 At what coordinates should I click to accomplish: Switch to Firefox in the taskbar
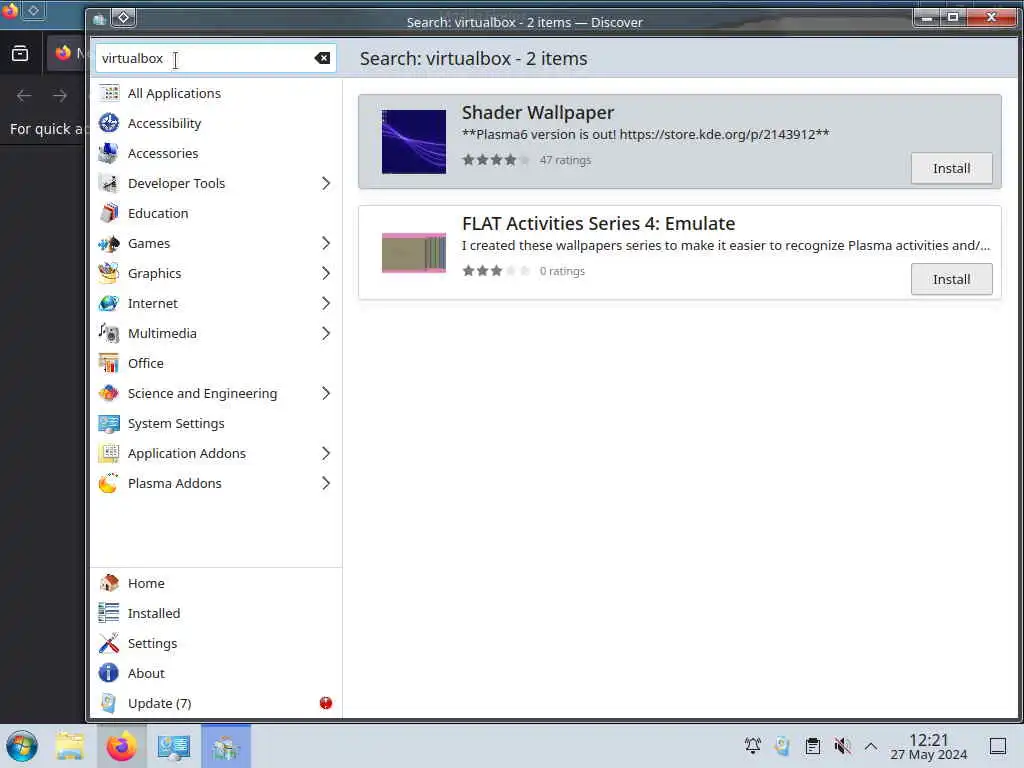click(x=121, y=746)
